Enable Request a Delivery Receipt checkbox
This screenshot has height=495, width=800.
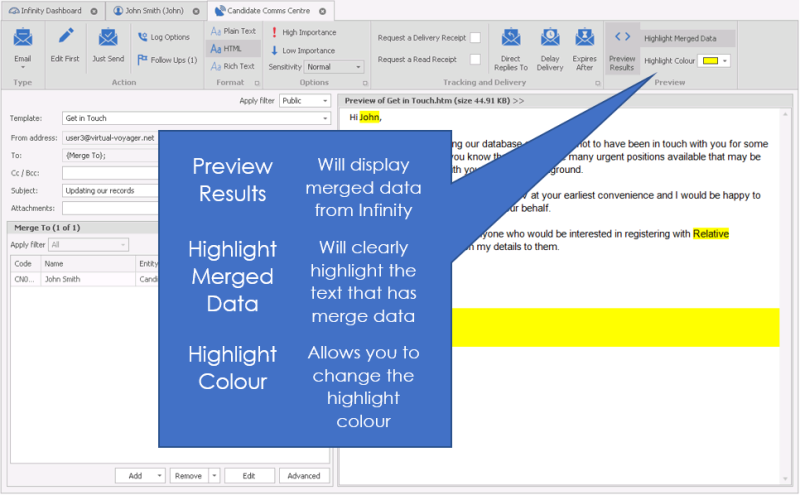click(475, 38)
